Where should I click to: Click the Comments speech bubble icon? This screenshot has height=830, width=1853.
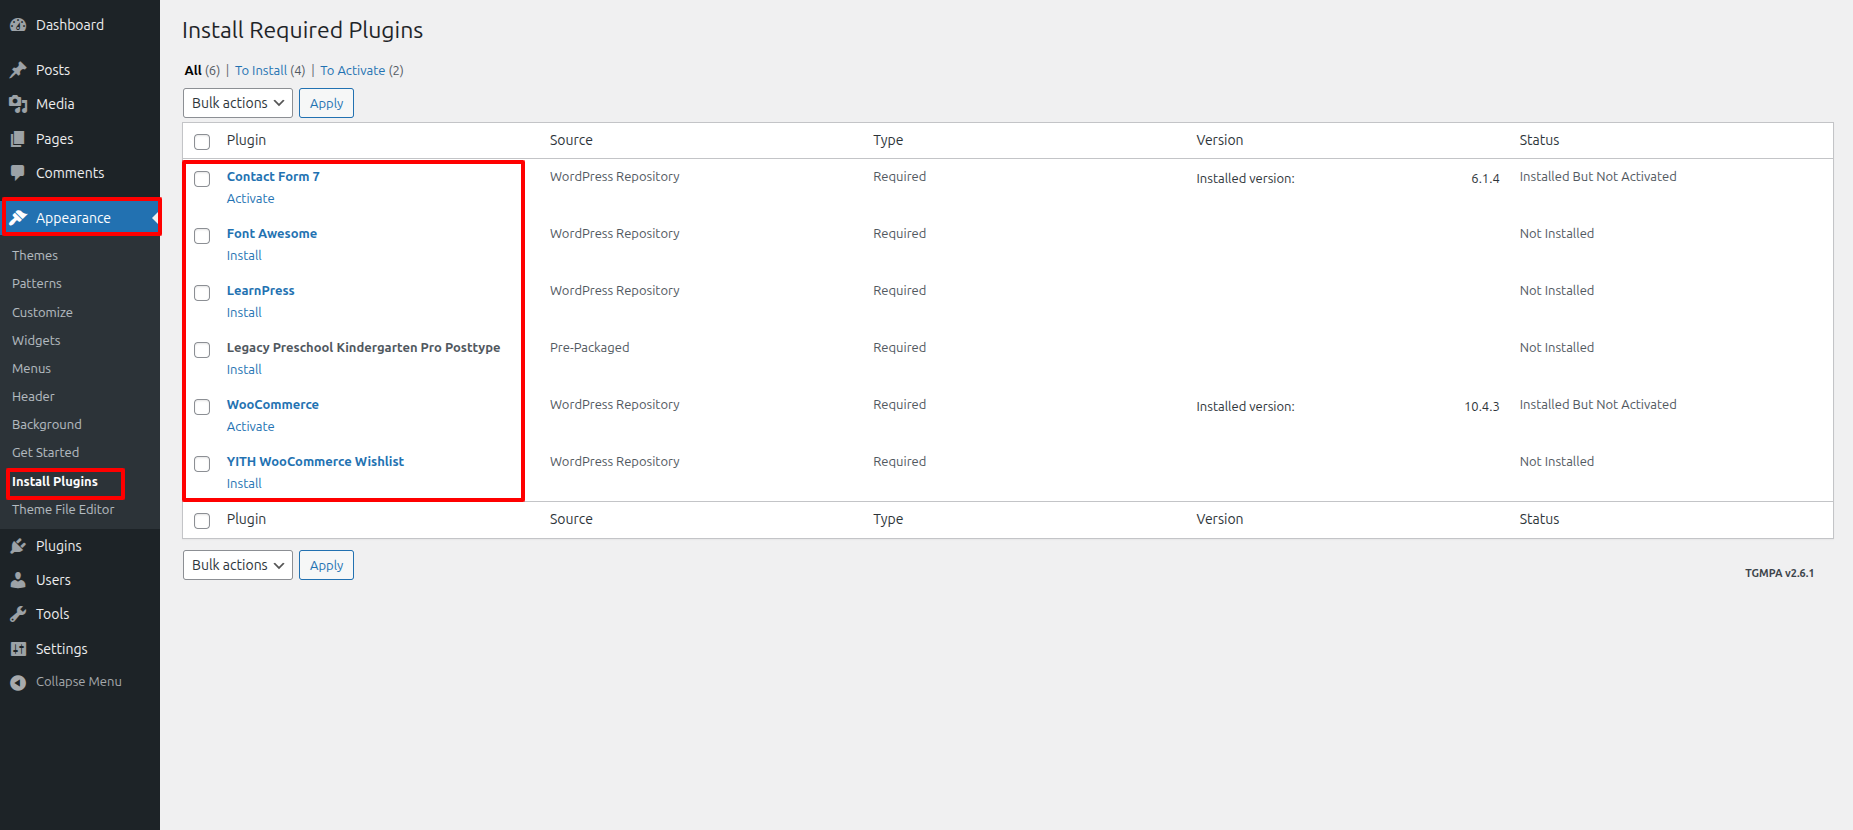point(18,173)
